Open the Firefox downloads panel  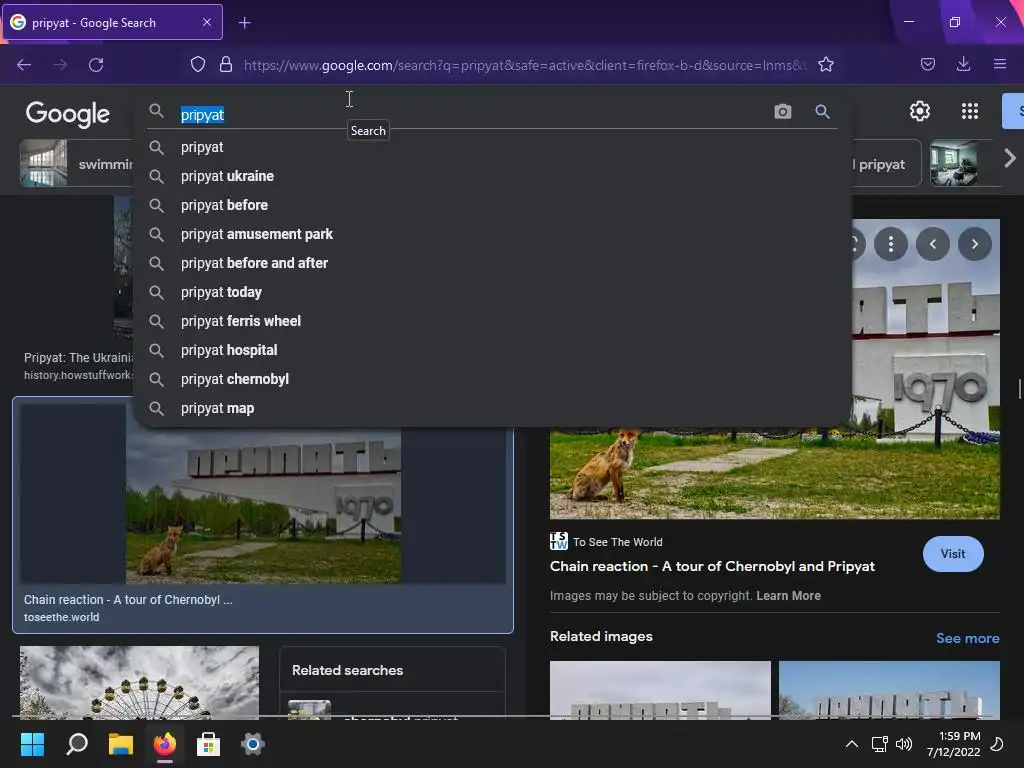tap(963, 64)
